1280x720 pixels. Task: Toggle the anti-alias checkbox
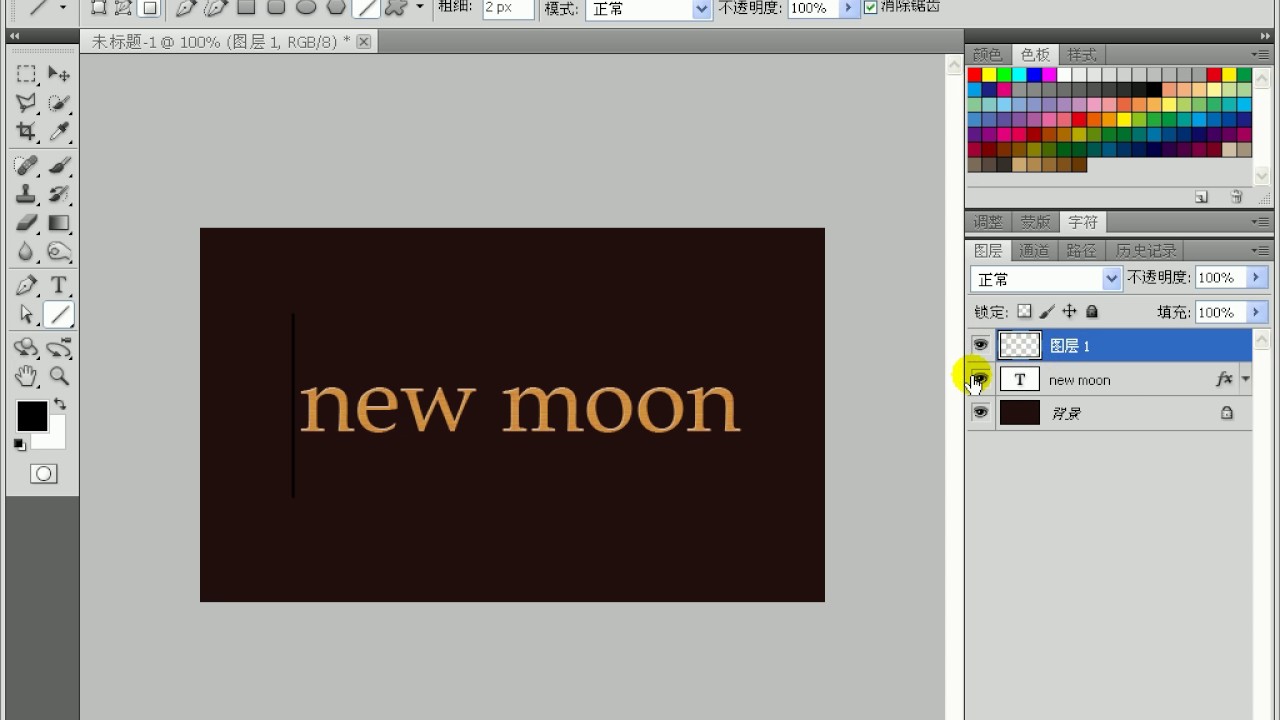[870, 7]
